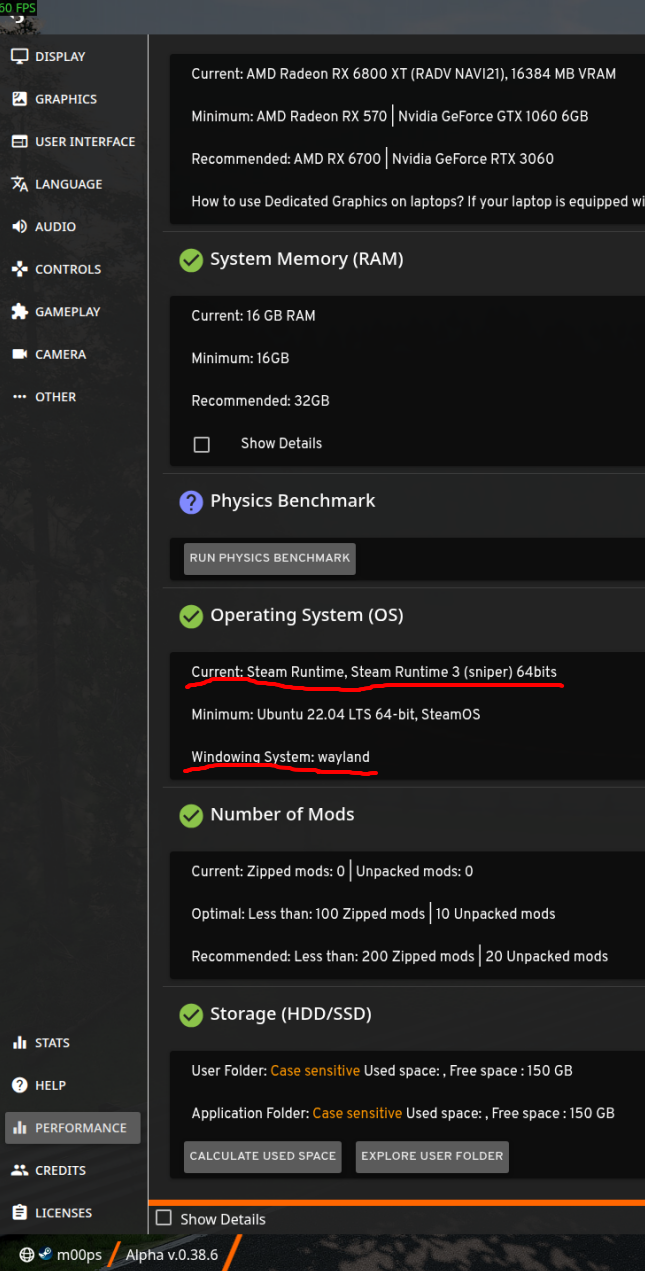This screenshot has height=1271, width=645.
Task: Open the Audio speaker icon
Action: 19,227
